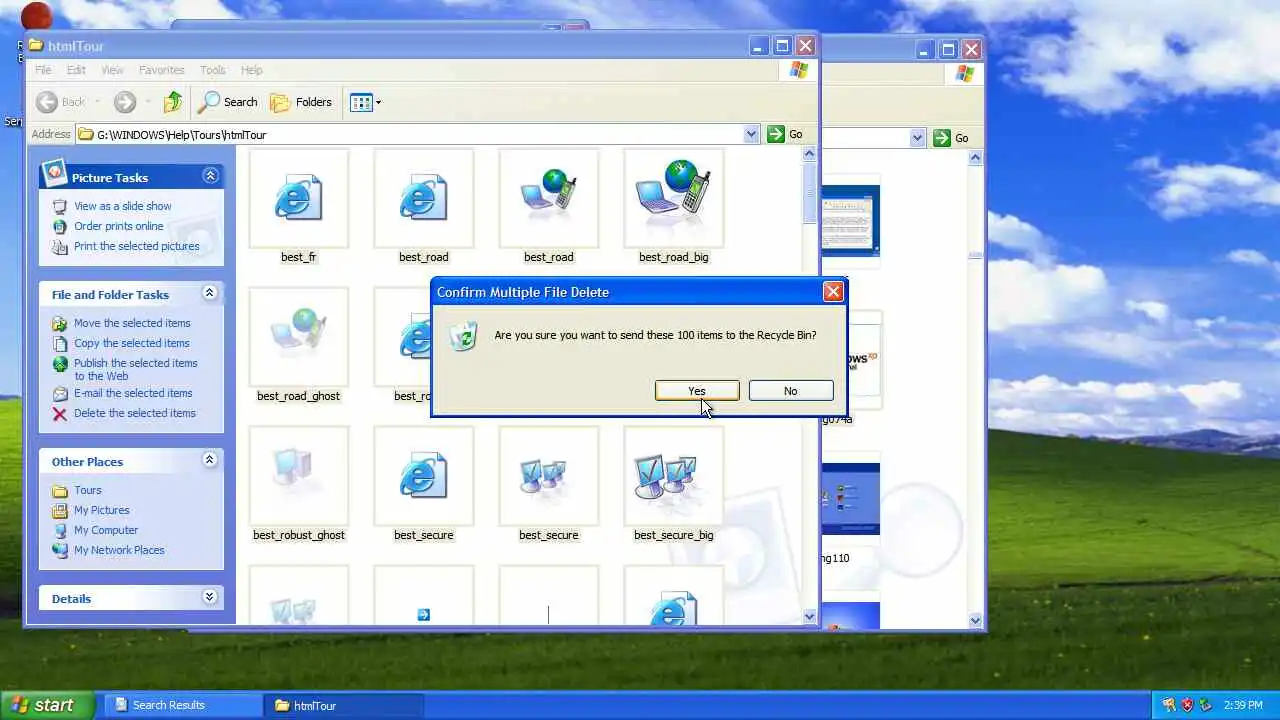Image resolution: width=1280 pixels, height=720 pixels.
Task: Open the Tools menu
Action: pos(212,70)
